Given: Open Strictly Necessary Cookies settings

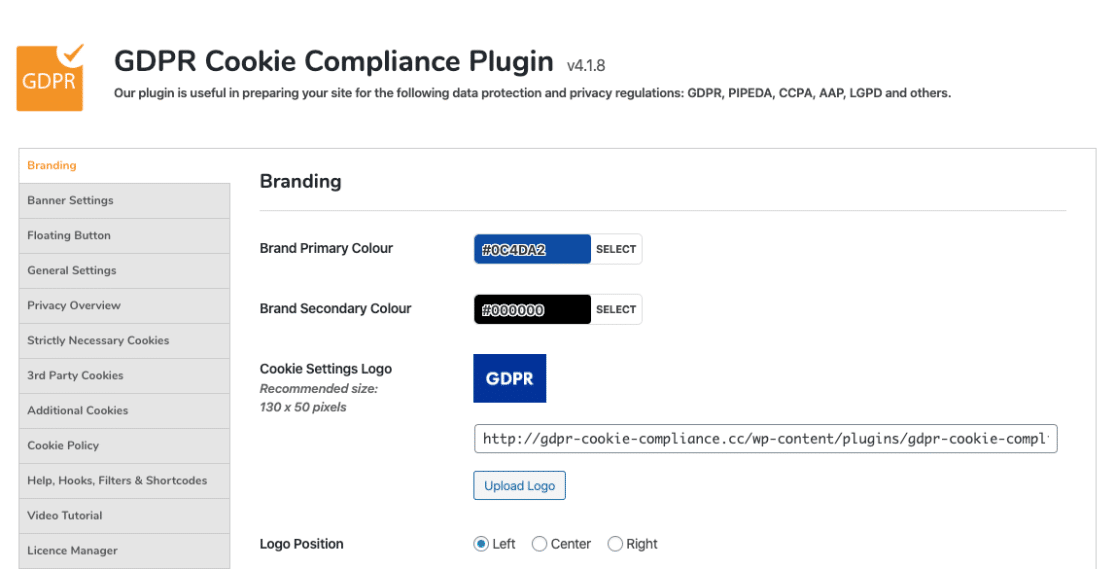Looking at the screenshot, I should pos(125,340).
